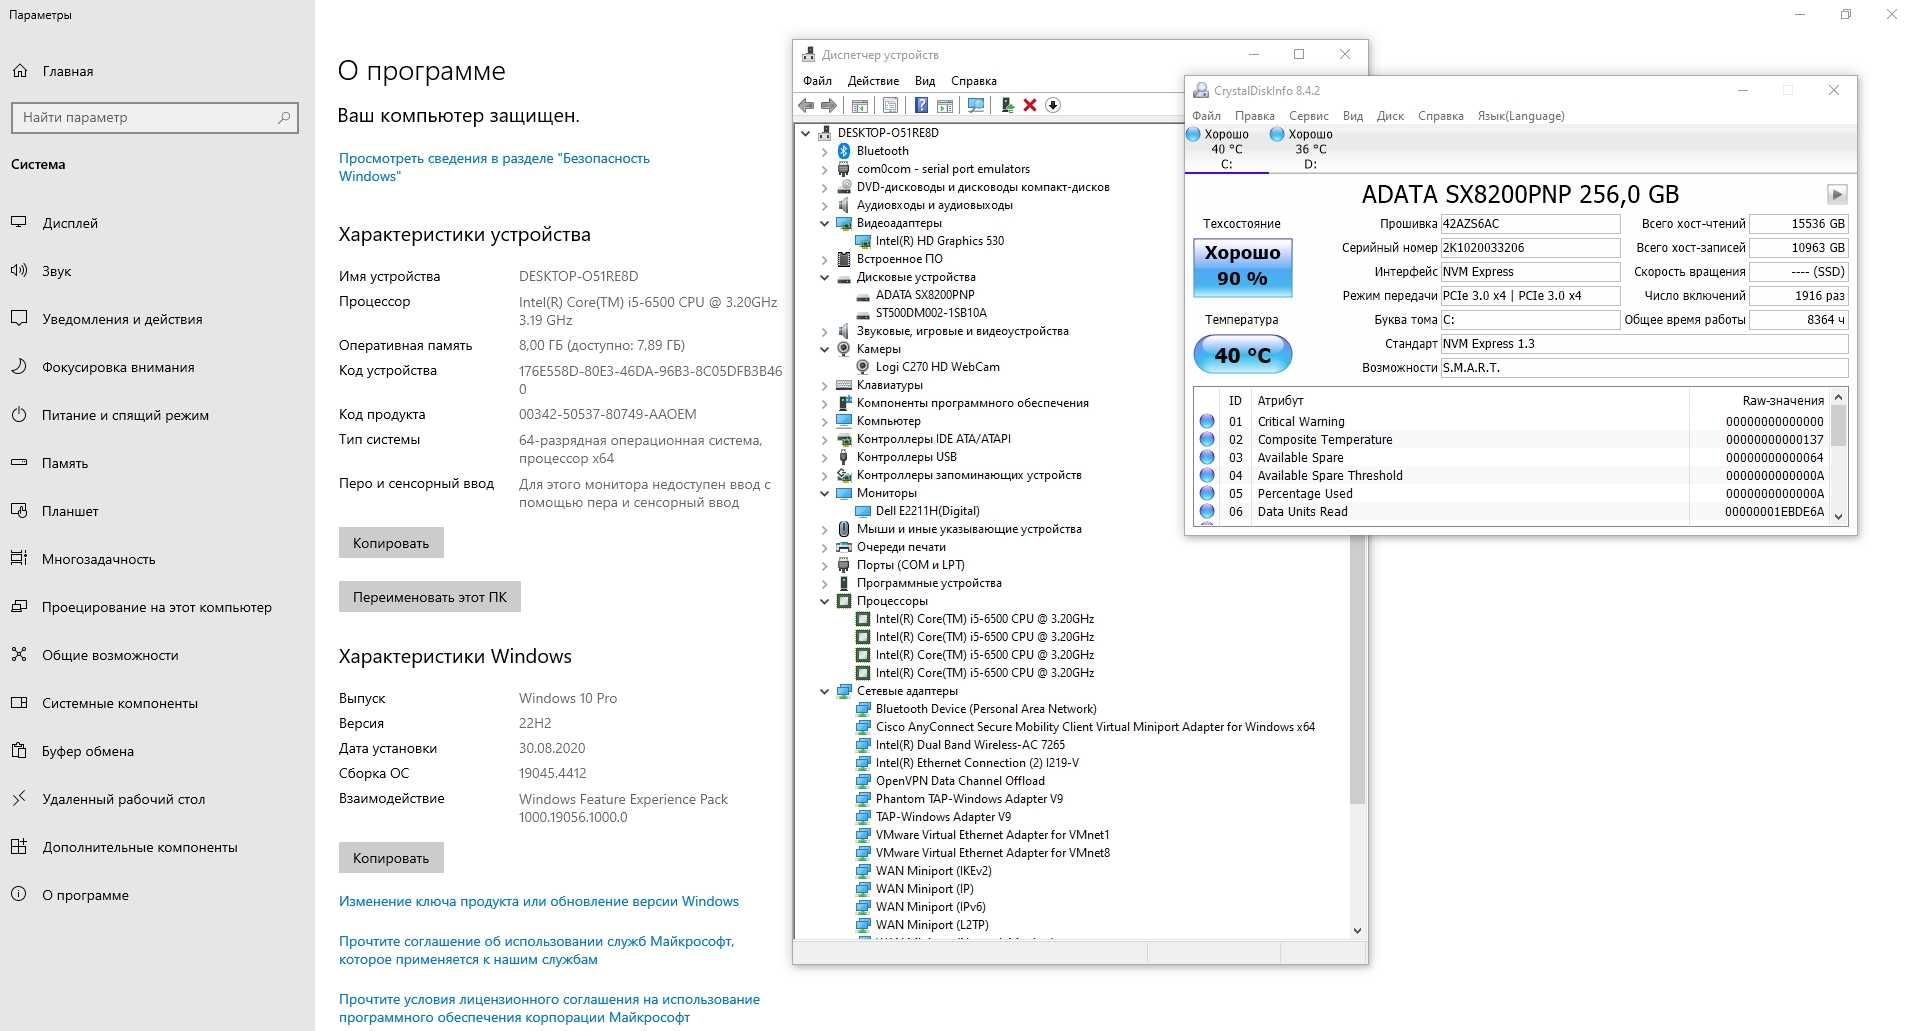Expand Контроллеры USB node
Viewport: 1907px width, 1031px height.
[x=825, y=457]
